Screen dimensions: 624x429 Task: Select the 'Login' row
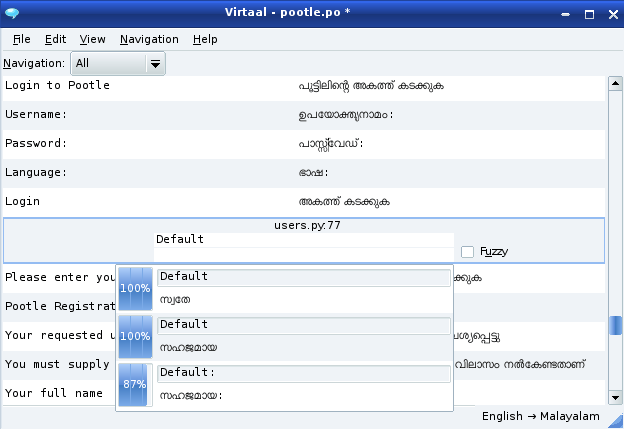pyautogui.click(x=304, y=202)
